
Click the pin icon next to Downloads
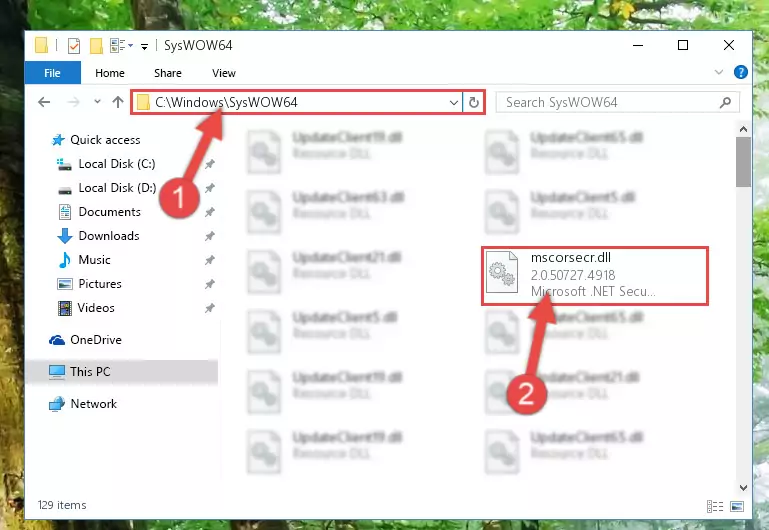pyautogui.click(x=209, y=236)
